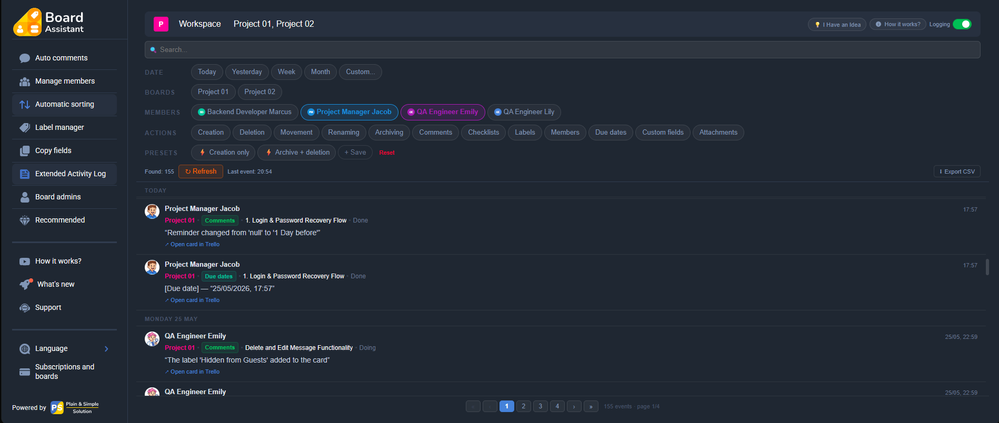Viewport: 999px width, 423px height.
Task: Filter actions by Archiving
Action: tap(389, 133)
